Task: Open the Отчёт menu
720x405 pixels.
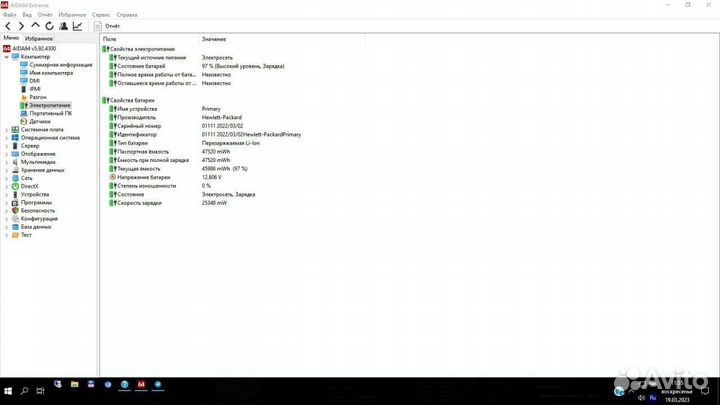Action: [x=45, y=15]
